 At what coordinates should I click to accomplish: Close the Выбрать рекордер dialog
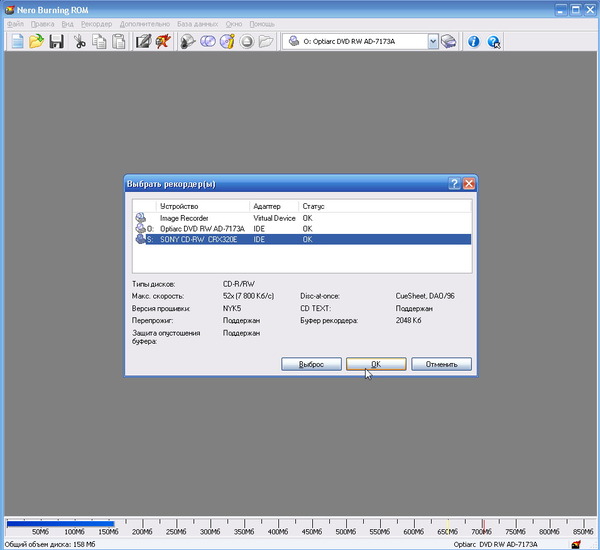469,184
